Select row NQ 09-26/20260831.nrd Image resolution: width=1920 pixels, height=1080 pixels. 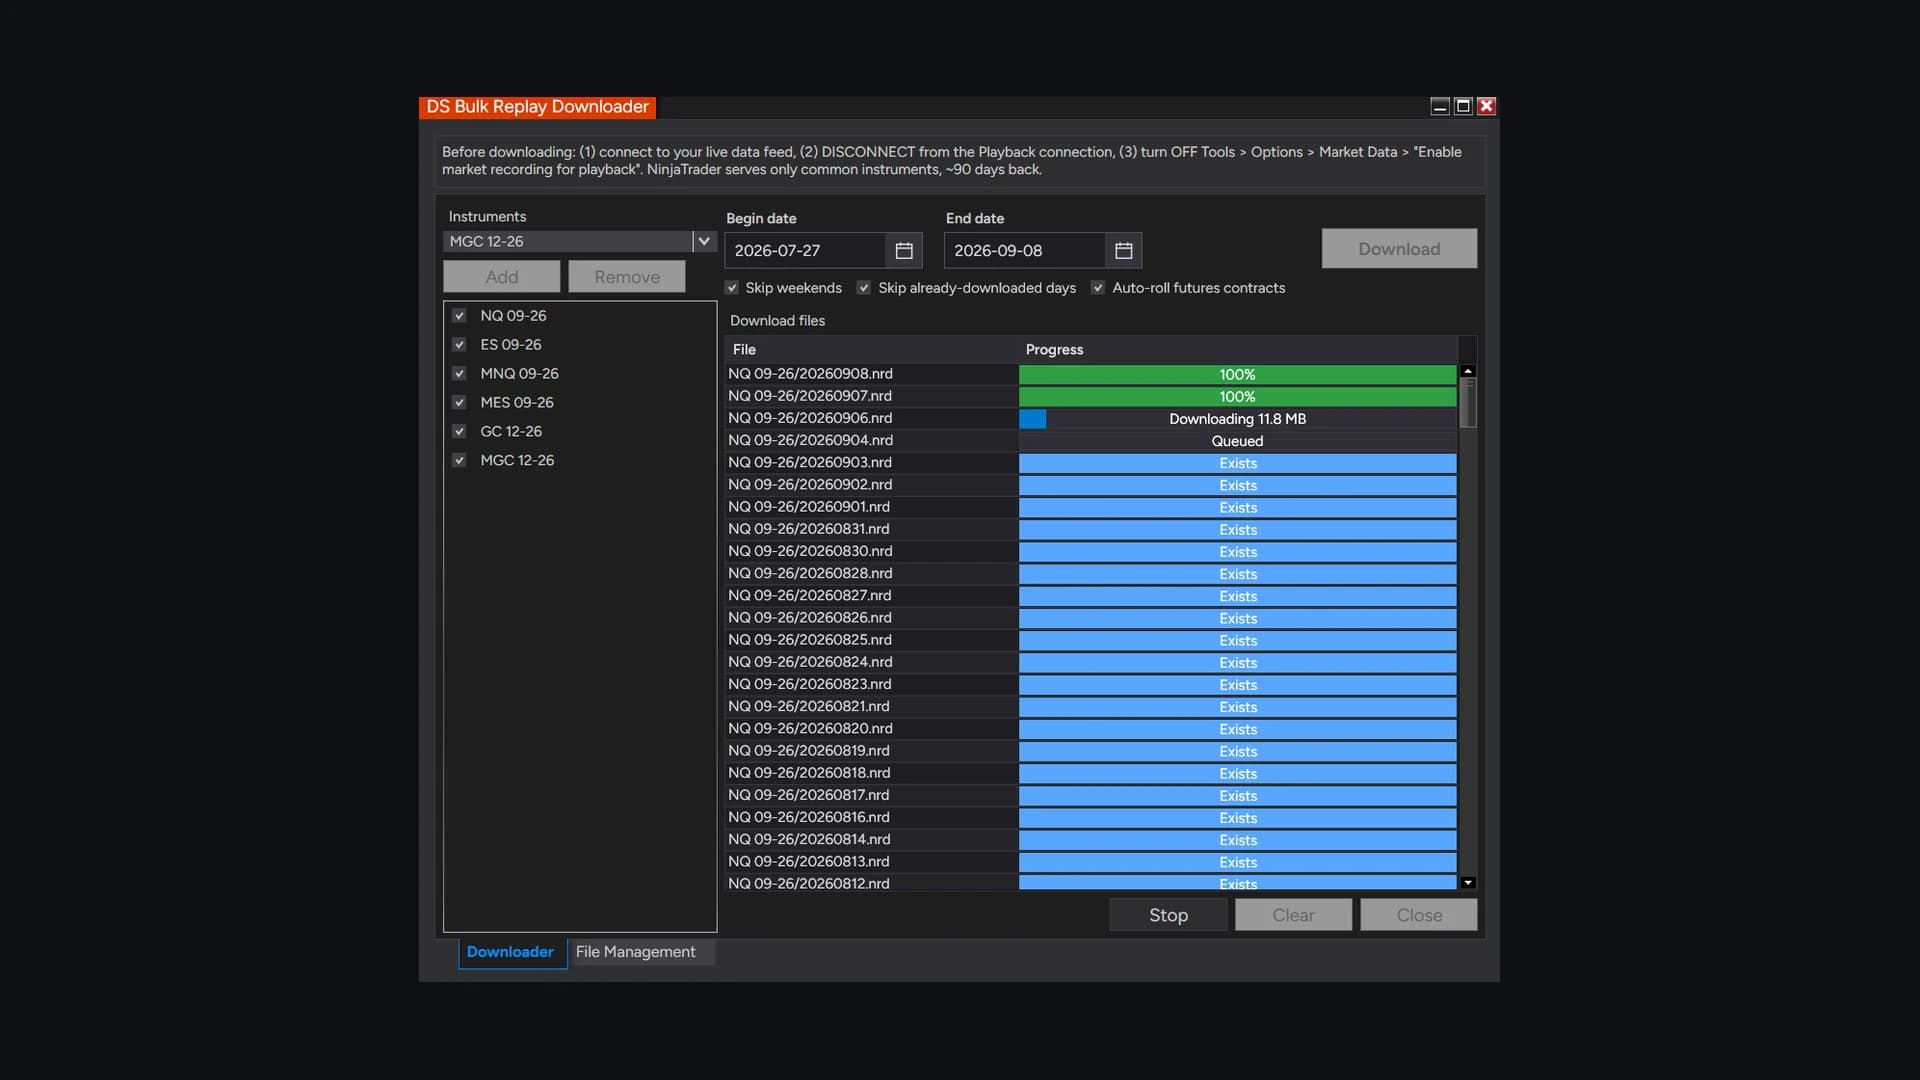[x=1091, y=529]
